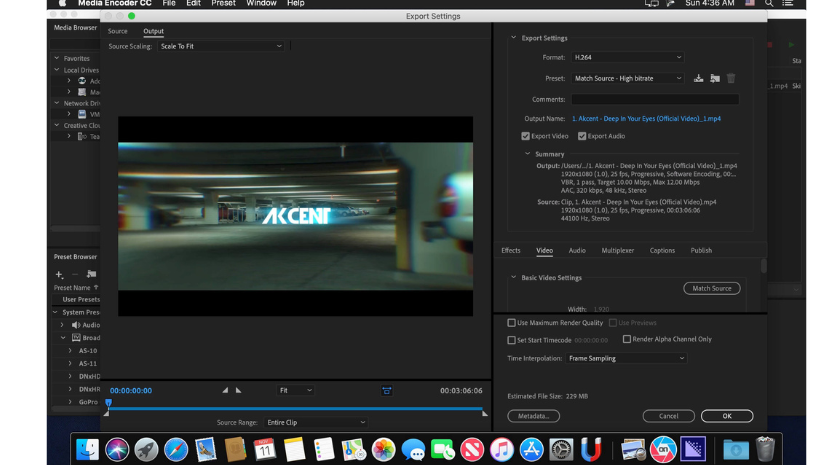Click the plus icon in Preset Browser
The width and height of the screenshot is (827, 465).
coord(59,274)
